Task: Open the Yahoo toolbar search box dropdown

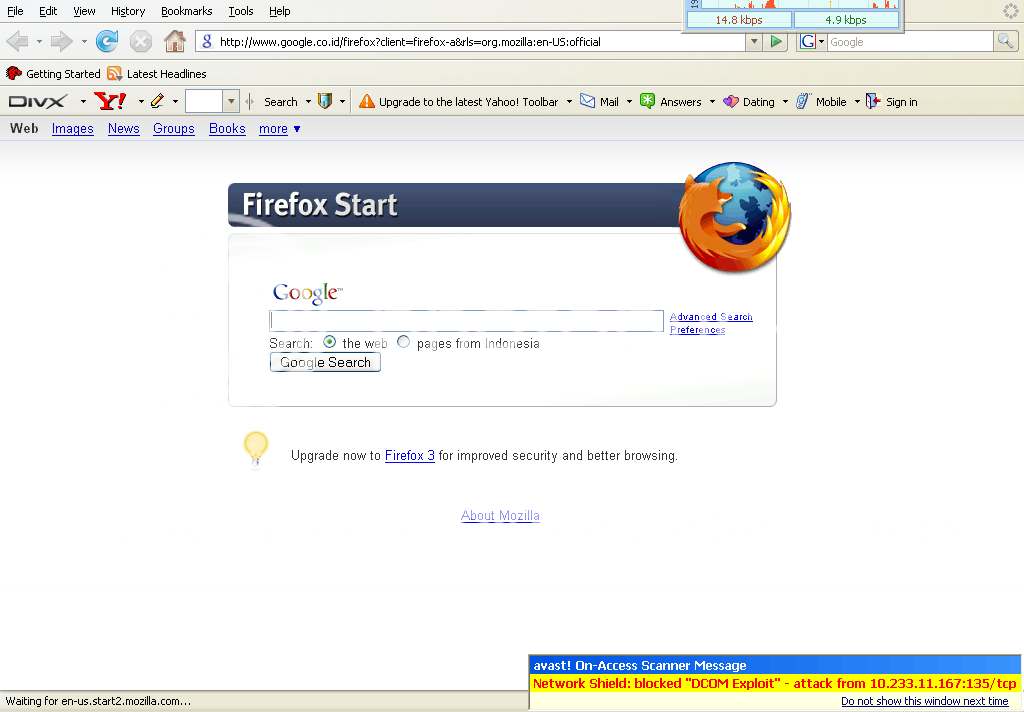Action: pyautogui.click(x=231, y=101)
